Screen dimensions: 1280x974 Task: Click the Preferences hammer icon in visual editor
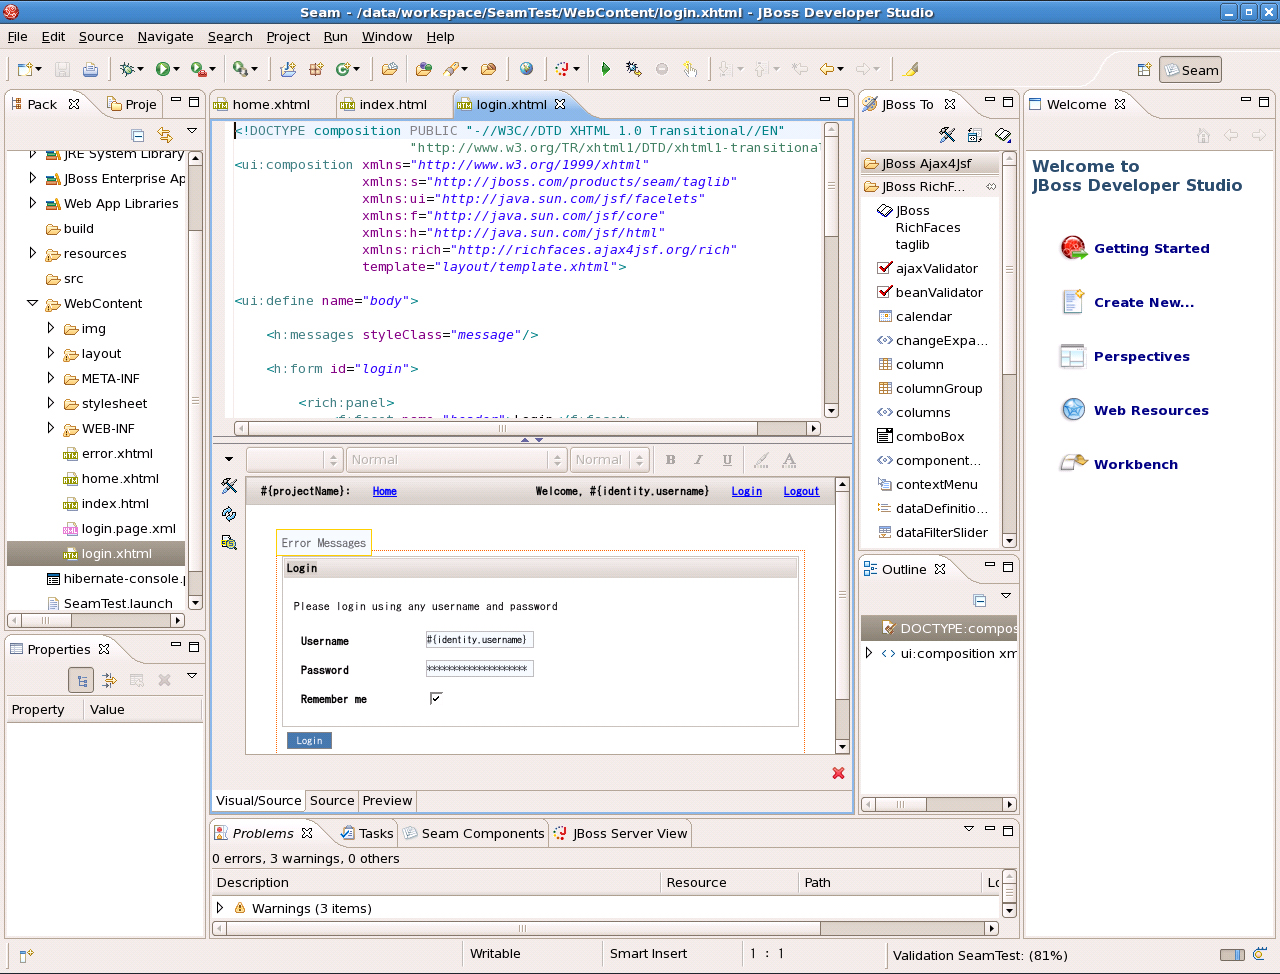[229, 485]
